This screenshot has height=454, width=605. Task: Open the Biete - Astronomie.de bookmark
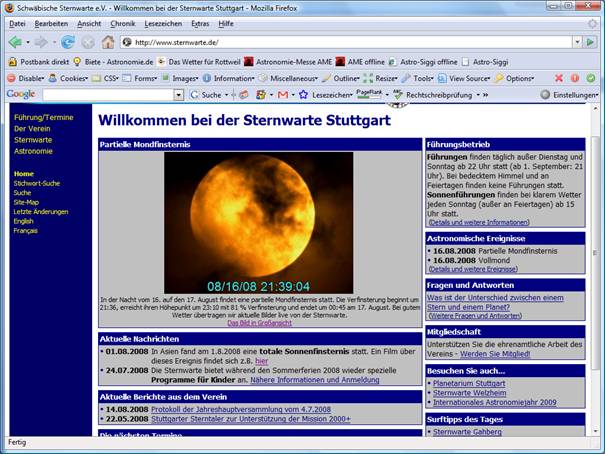[x=113, y=62]
